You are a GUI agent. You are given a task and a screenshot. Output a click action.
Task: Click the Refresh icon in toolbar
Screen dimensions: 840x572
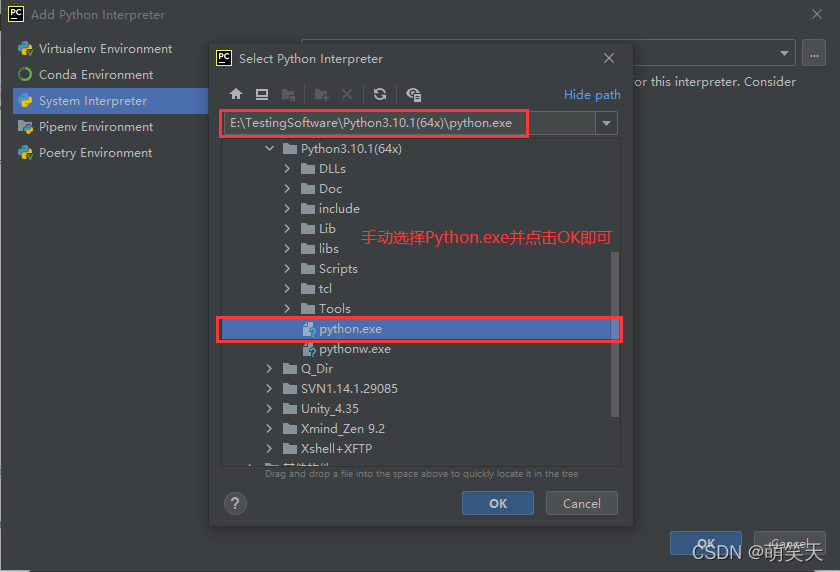(380, 94)
